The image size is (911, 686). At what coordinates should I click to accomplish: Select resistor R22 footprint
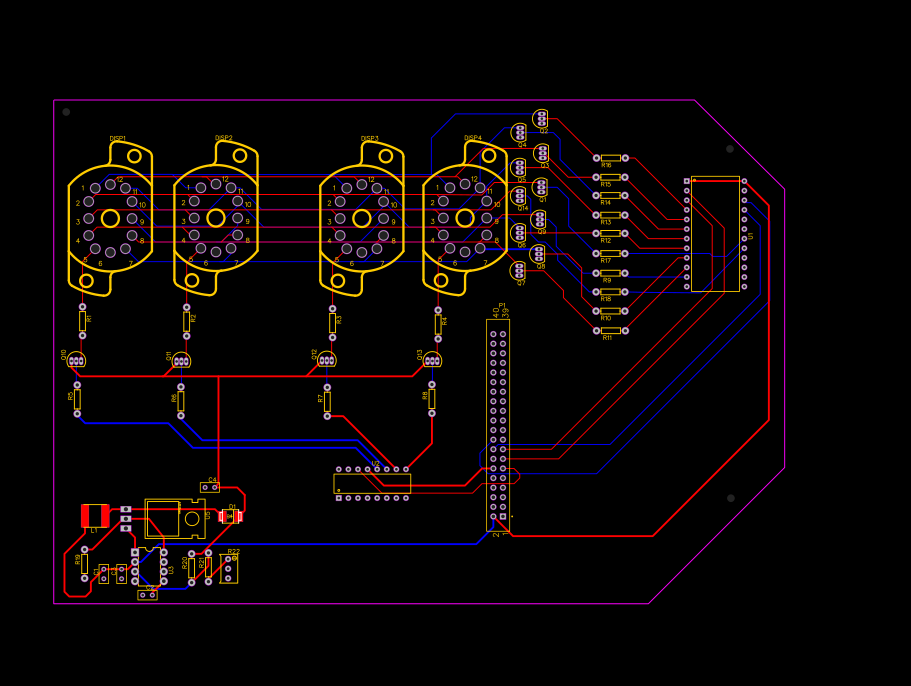[x=230, y=568]
